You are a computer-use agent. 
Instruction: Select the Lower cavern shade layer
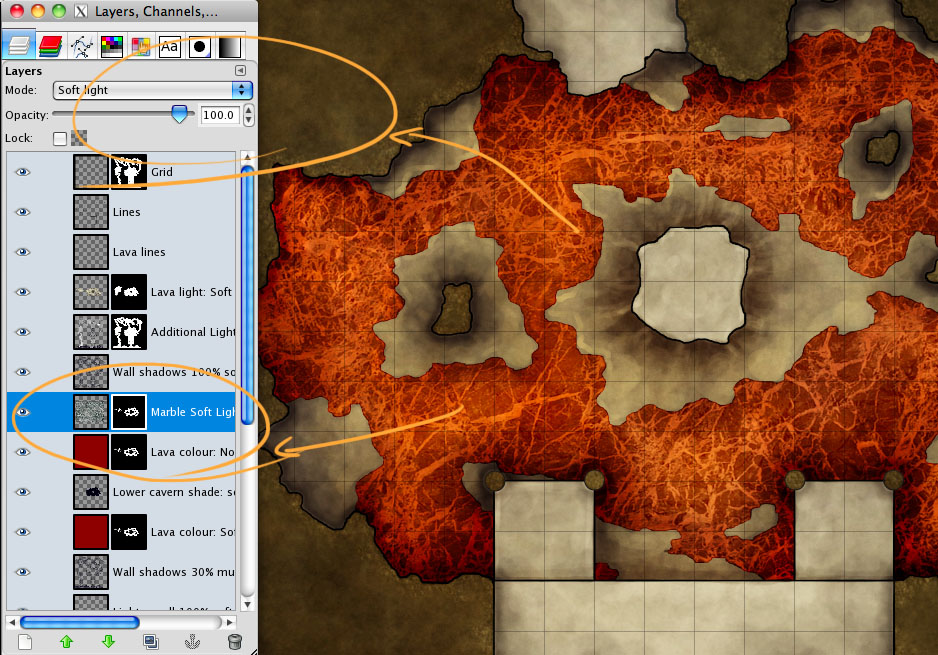pos(170,492)
